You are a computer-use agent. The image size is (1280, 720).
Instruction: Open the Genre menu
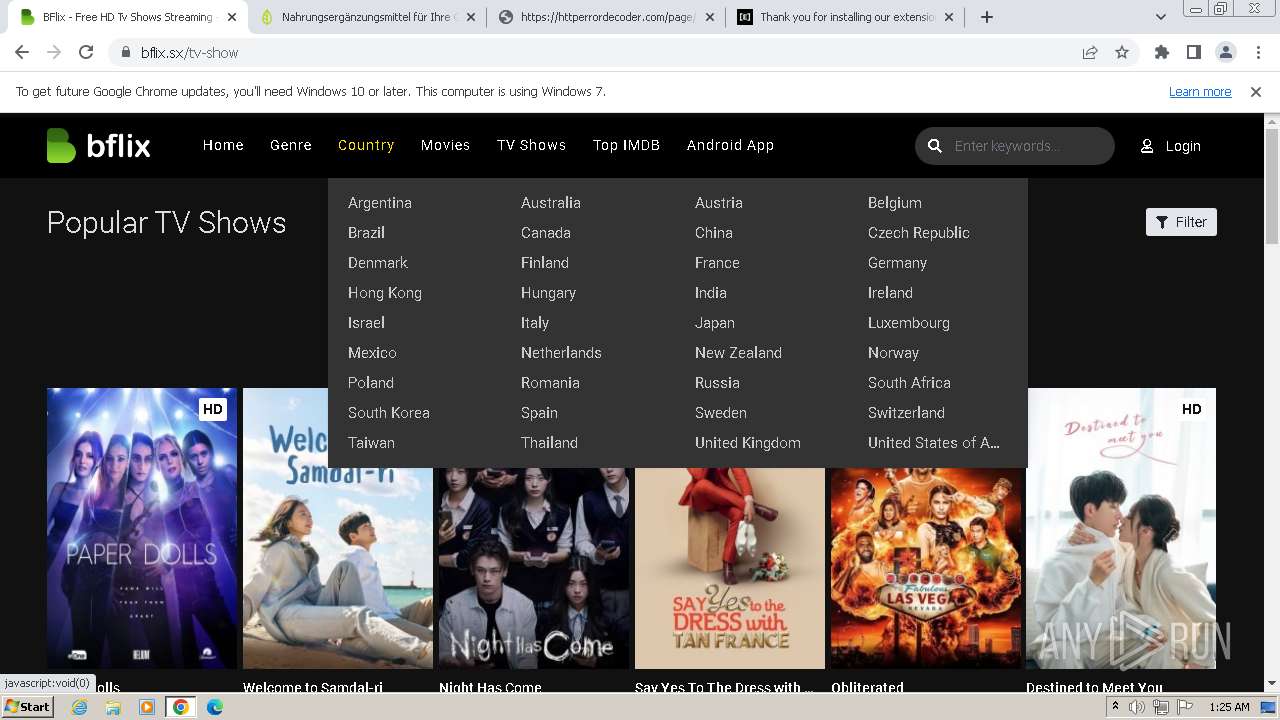[x=291, y=145]
